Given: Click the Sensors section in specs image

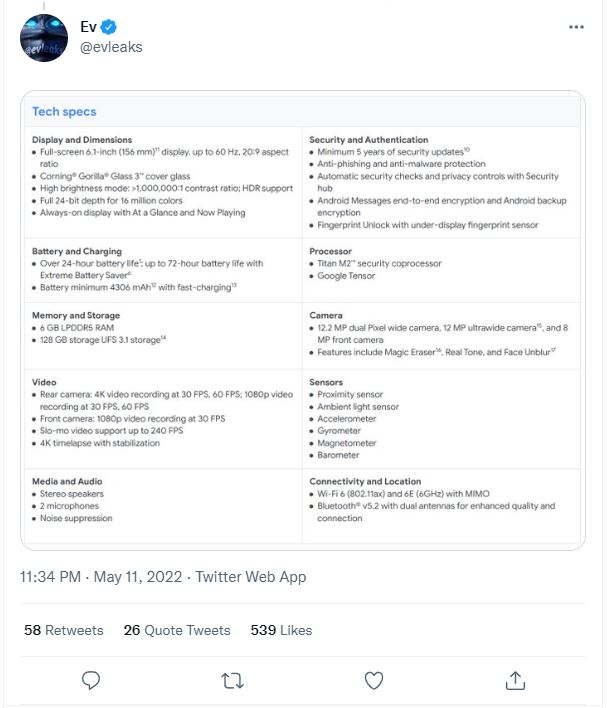Looking at the screenshot, I should pyautogui.click(x=328, y=382).
